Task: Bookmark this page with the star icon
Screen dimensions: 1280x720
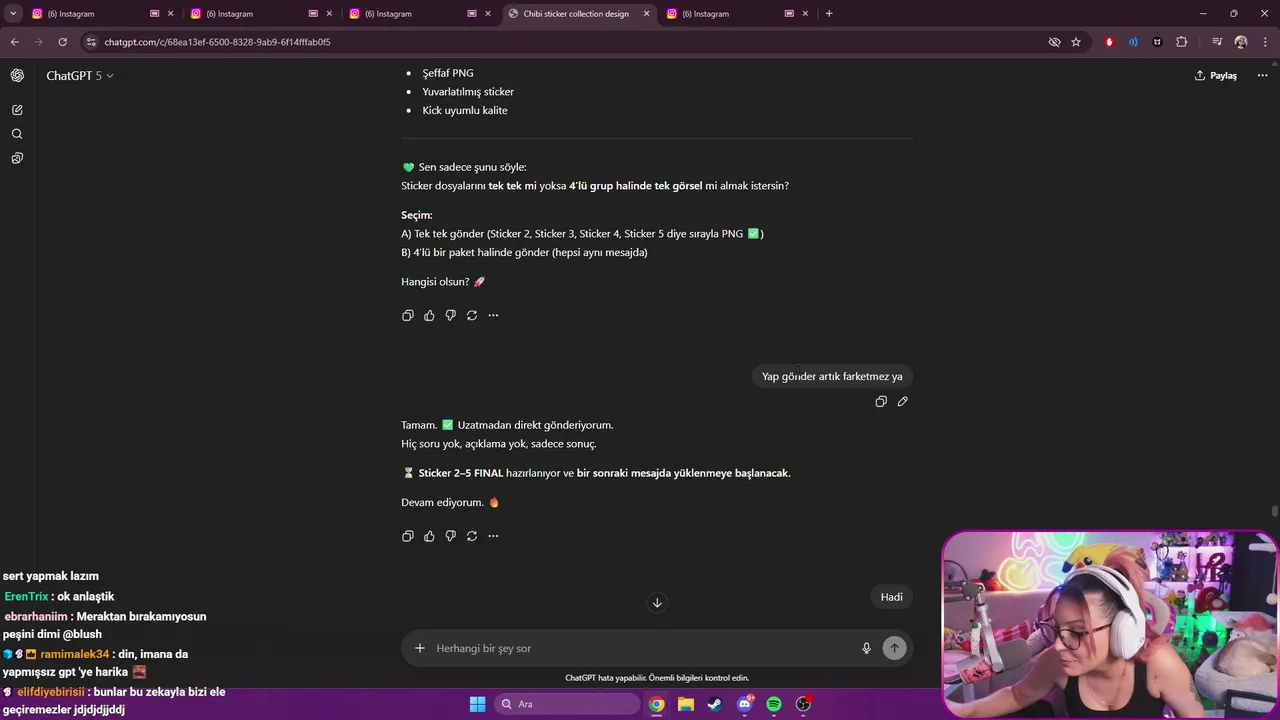Action: coord(1076,42)
